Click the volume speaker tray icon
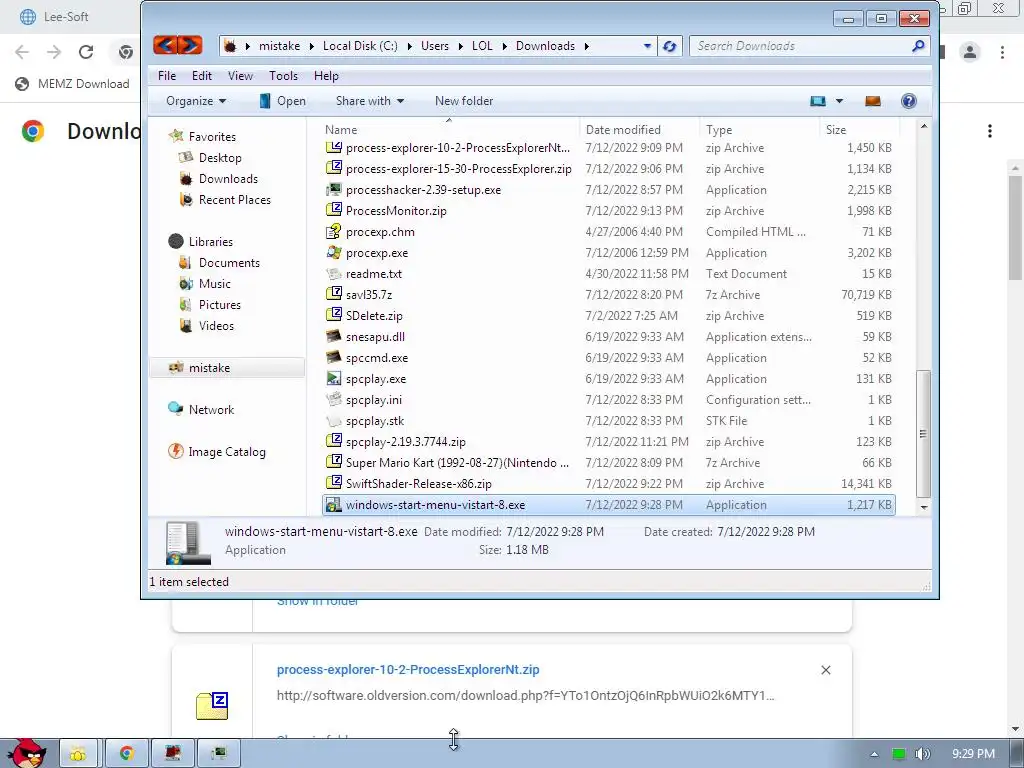This screenshot has height=768, width=1024. pyautogui.click(x=922, y=754)
